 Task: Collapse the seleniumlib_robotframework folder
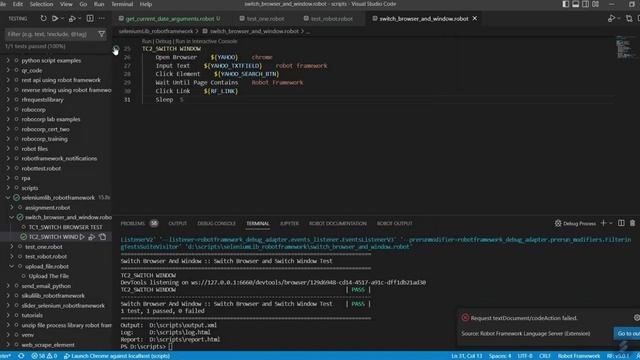[x=8, y=198]
